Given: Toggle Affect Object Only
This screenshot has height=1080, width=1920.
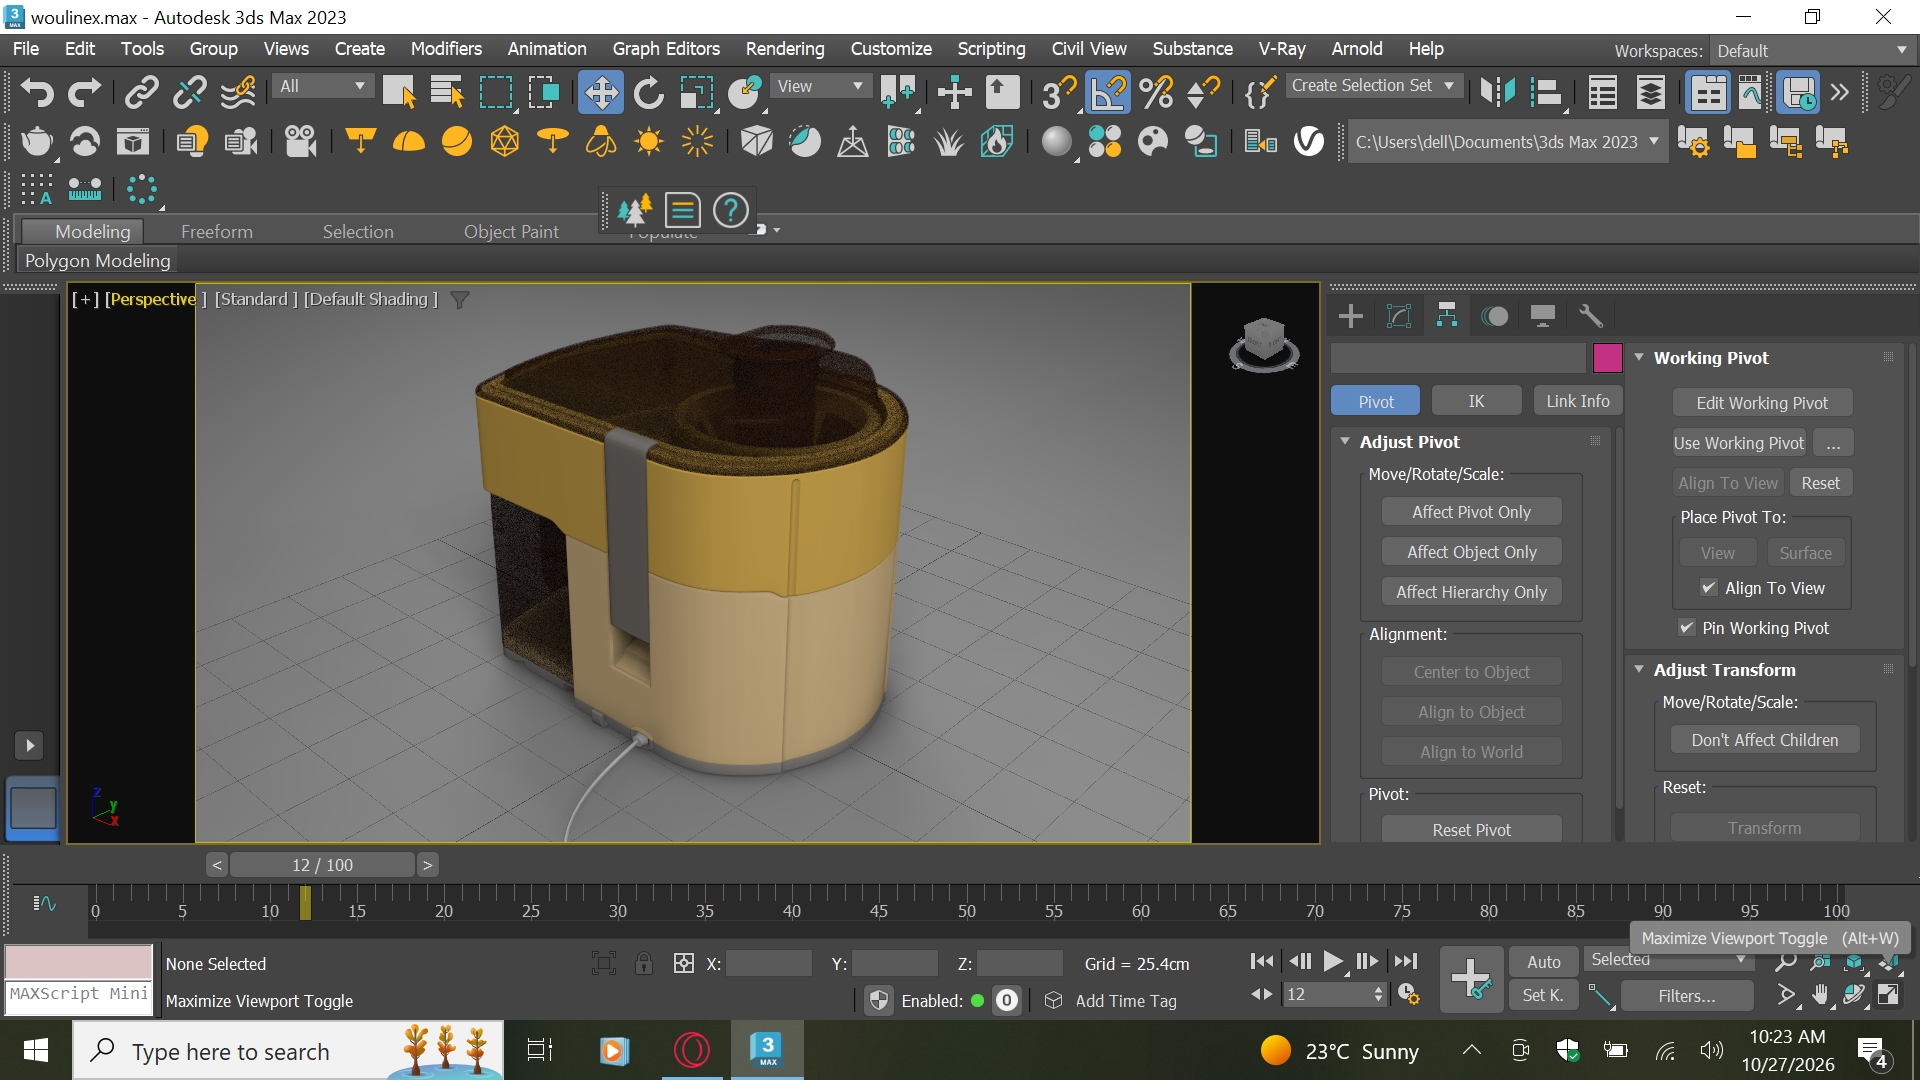Looking at the screenshot, I should click(x=1471, y=552).
